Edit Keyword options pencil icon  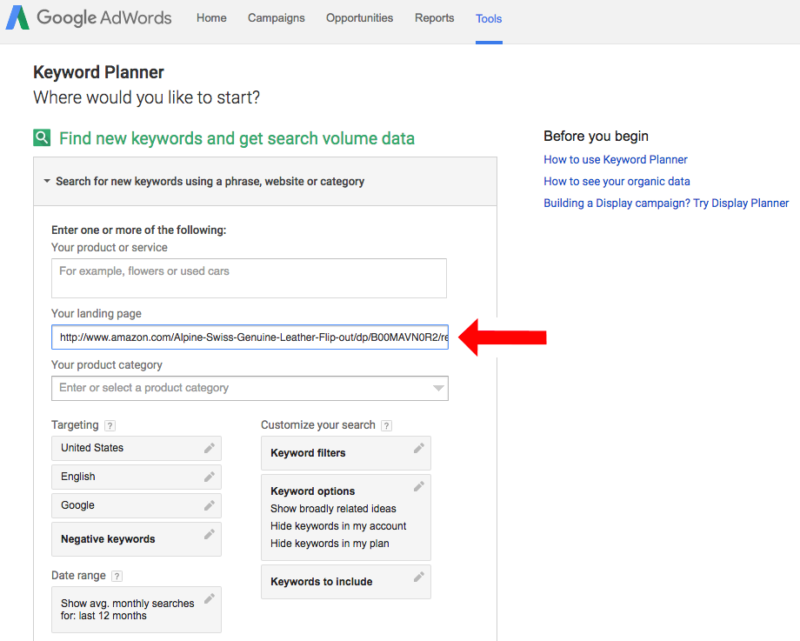(419, 486)
